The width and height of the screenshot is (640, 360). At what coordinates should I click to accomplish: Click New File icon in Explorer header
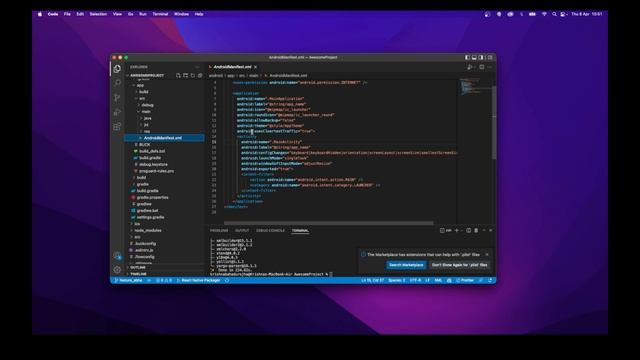(178, 76)
